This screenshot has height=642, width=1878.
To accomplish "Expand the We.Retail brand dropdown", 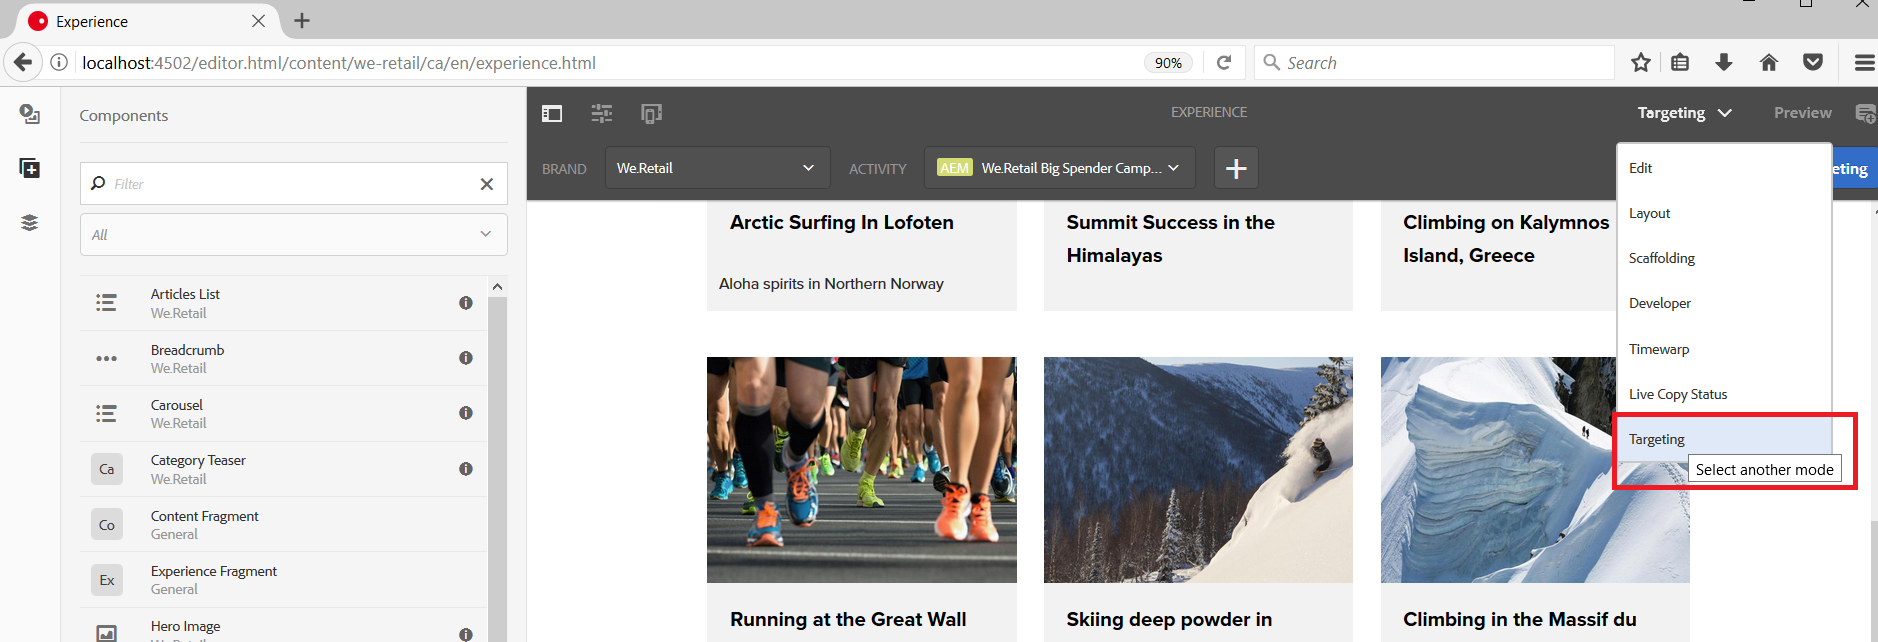I will 717,168.
